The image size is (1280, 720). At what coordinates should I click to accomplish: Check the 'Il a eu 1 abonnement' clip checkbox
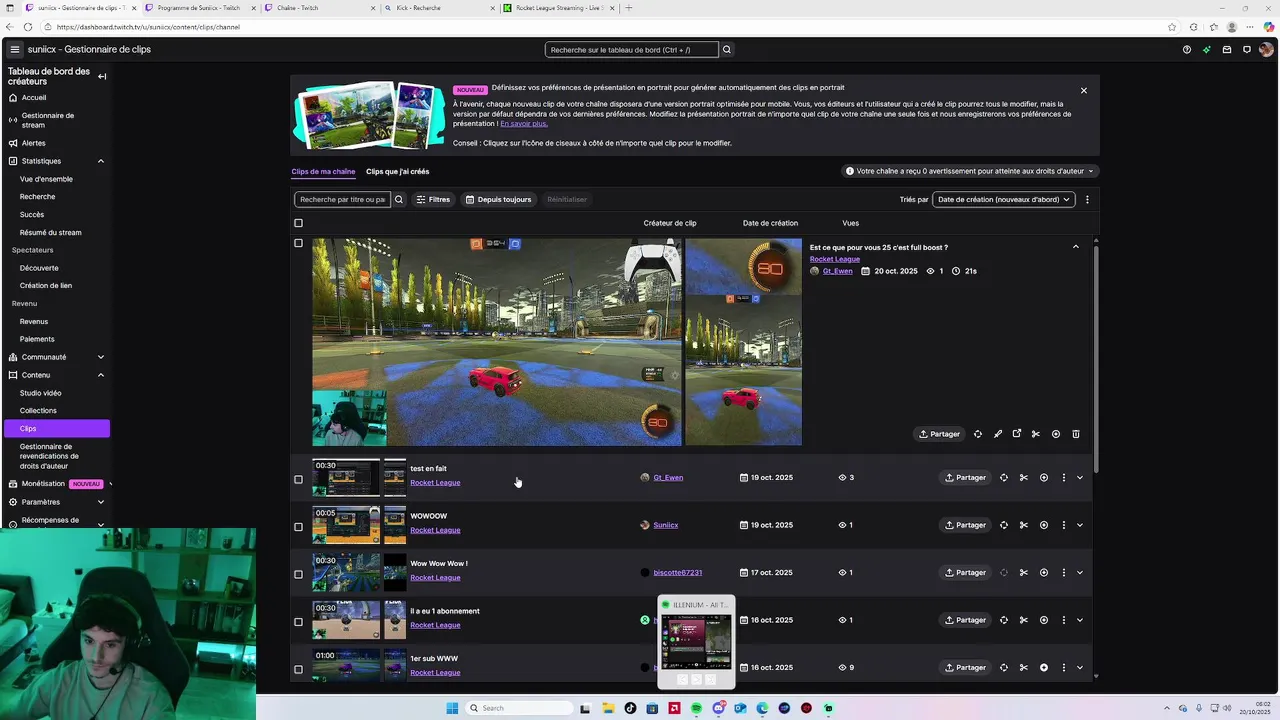point(298,622)
